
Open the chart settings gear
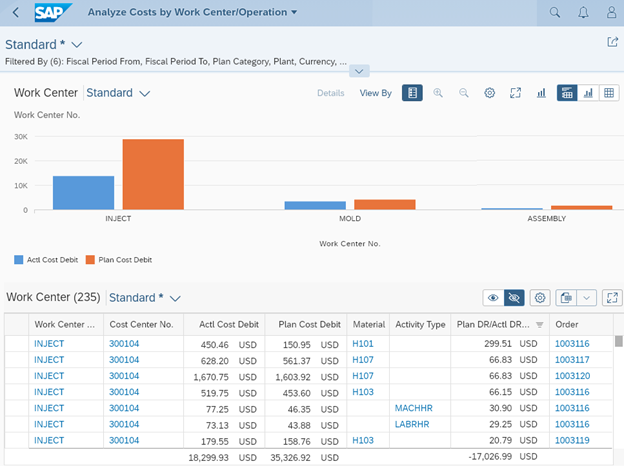click(x=490, y=93)
